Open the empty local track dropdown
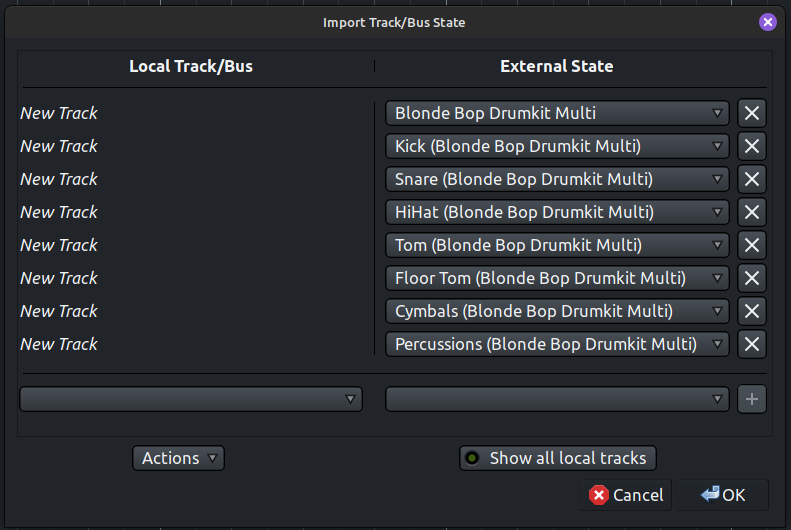 (190, 399)
